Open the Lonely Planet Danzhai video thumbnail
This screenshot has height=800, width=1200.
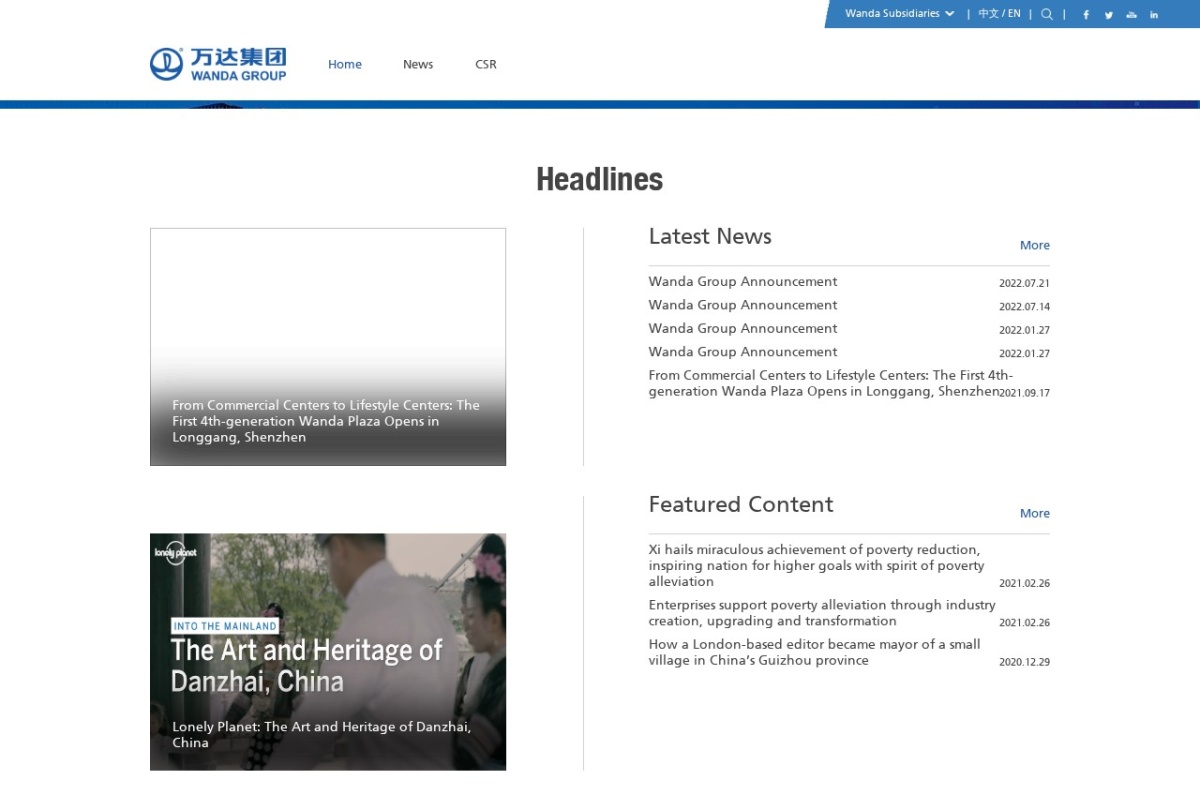[328, 651]
